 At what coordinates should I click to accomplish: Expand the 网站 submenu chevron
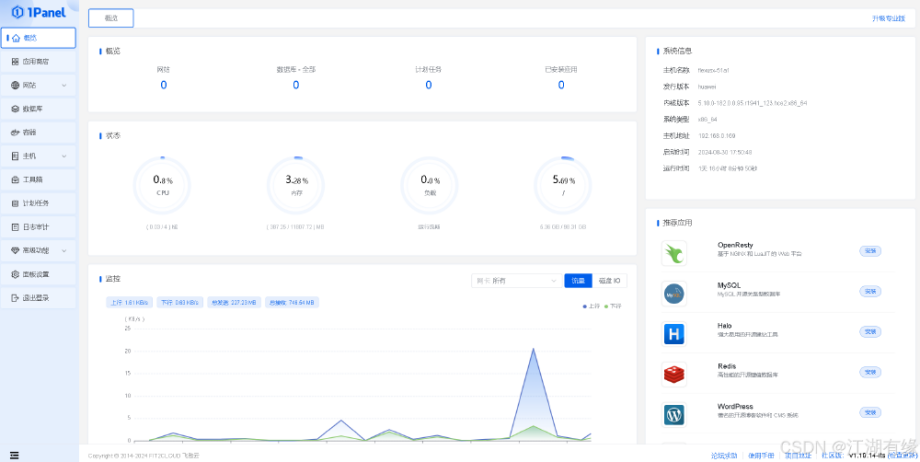tap(64, 85)
